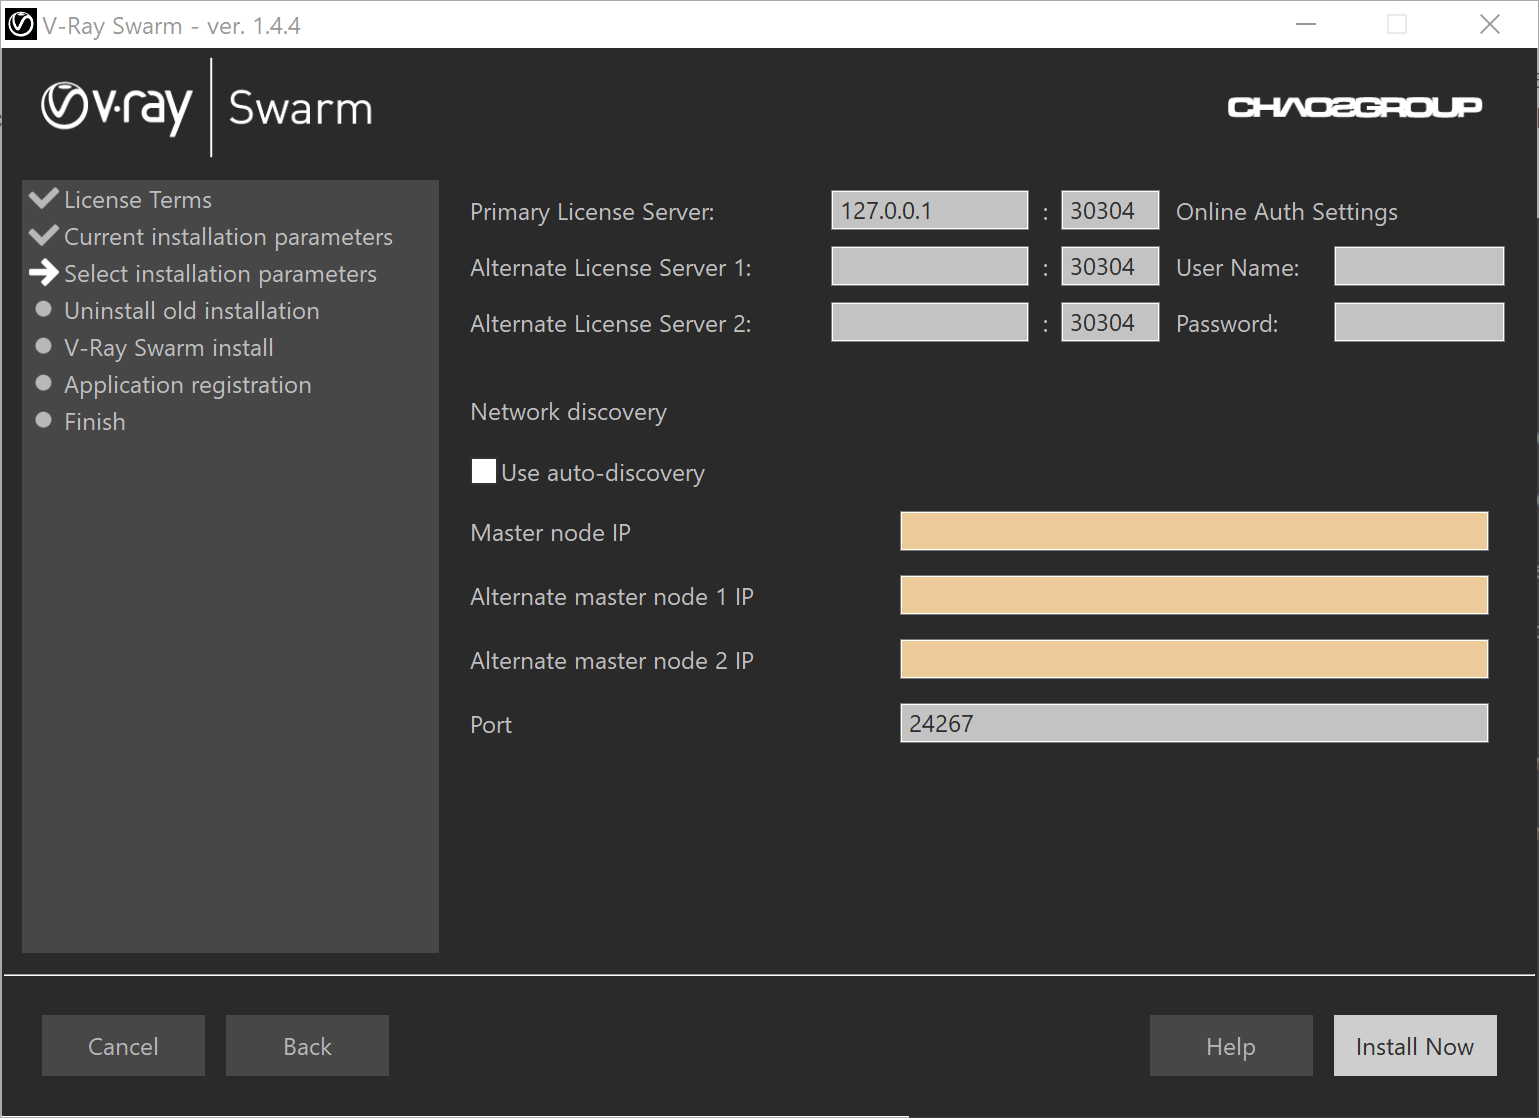Focus the Primary License Server port field
The image size is (1539, 1118).
(x=1110, y=210)
